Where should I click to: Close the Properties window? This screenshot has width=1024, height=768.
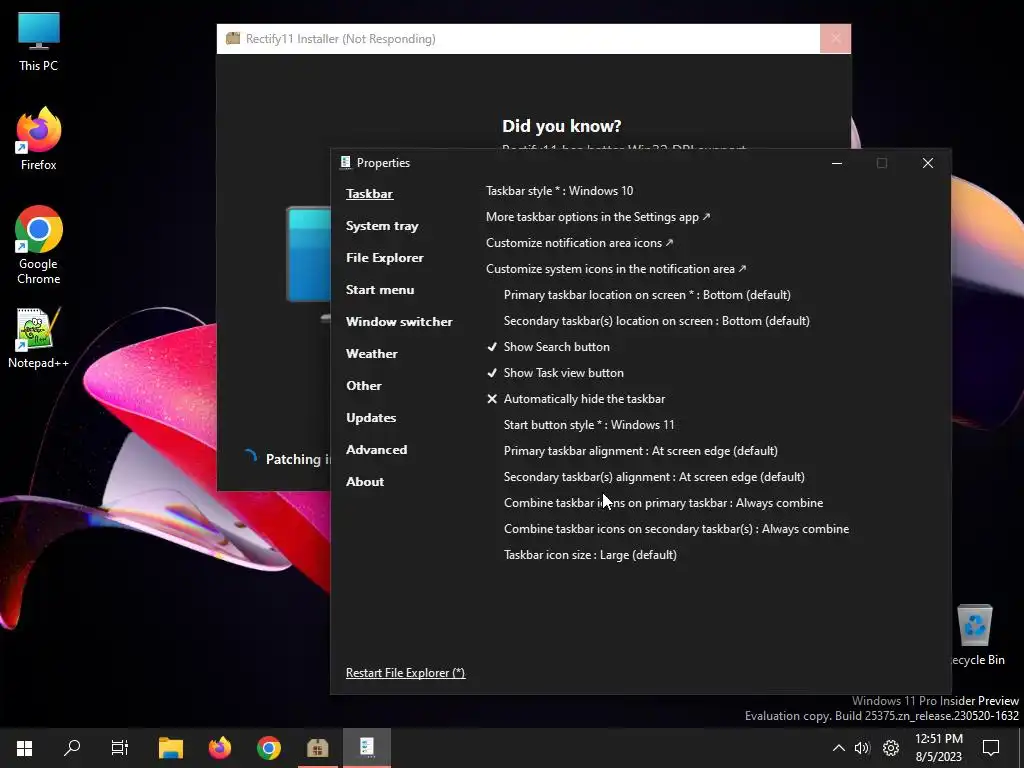click(928, 163)
